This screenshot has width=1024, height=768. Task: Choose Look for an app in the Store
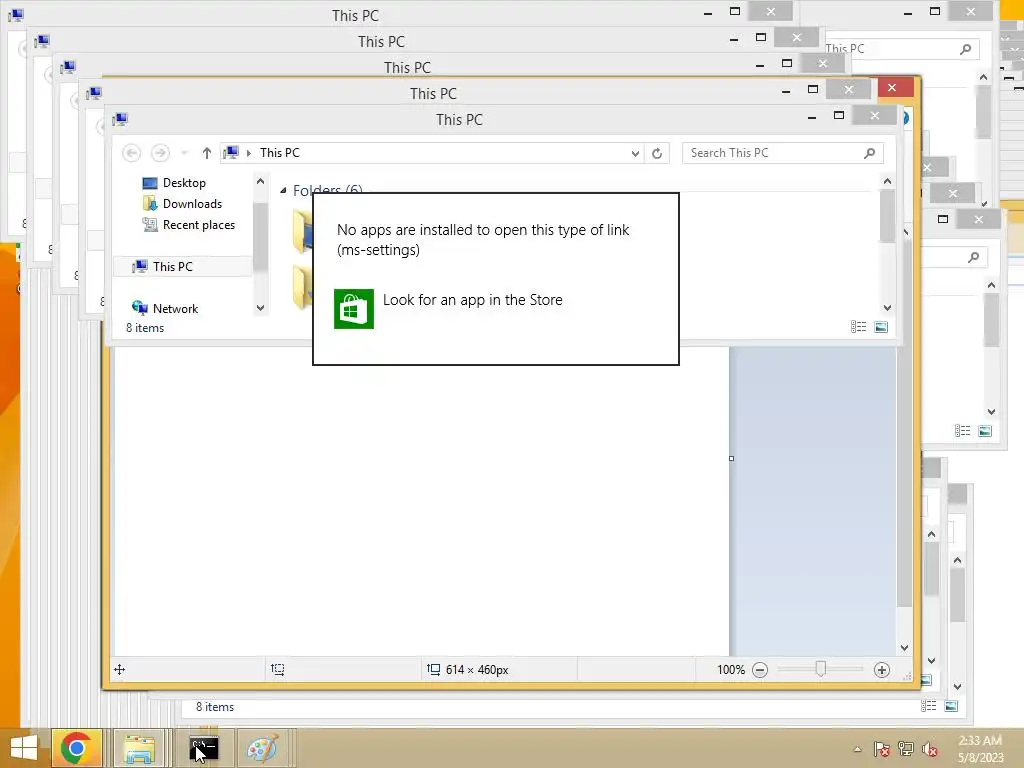(472, 300)
